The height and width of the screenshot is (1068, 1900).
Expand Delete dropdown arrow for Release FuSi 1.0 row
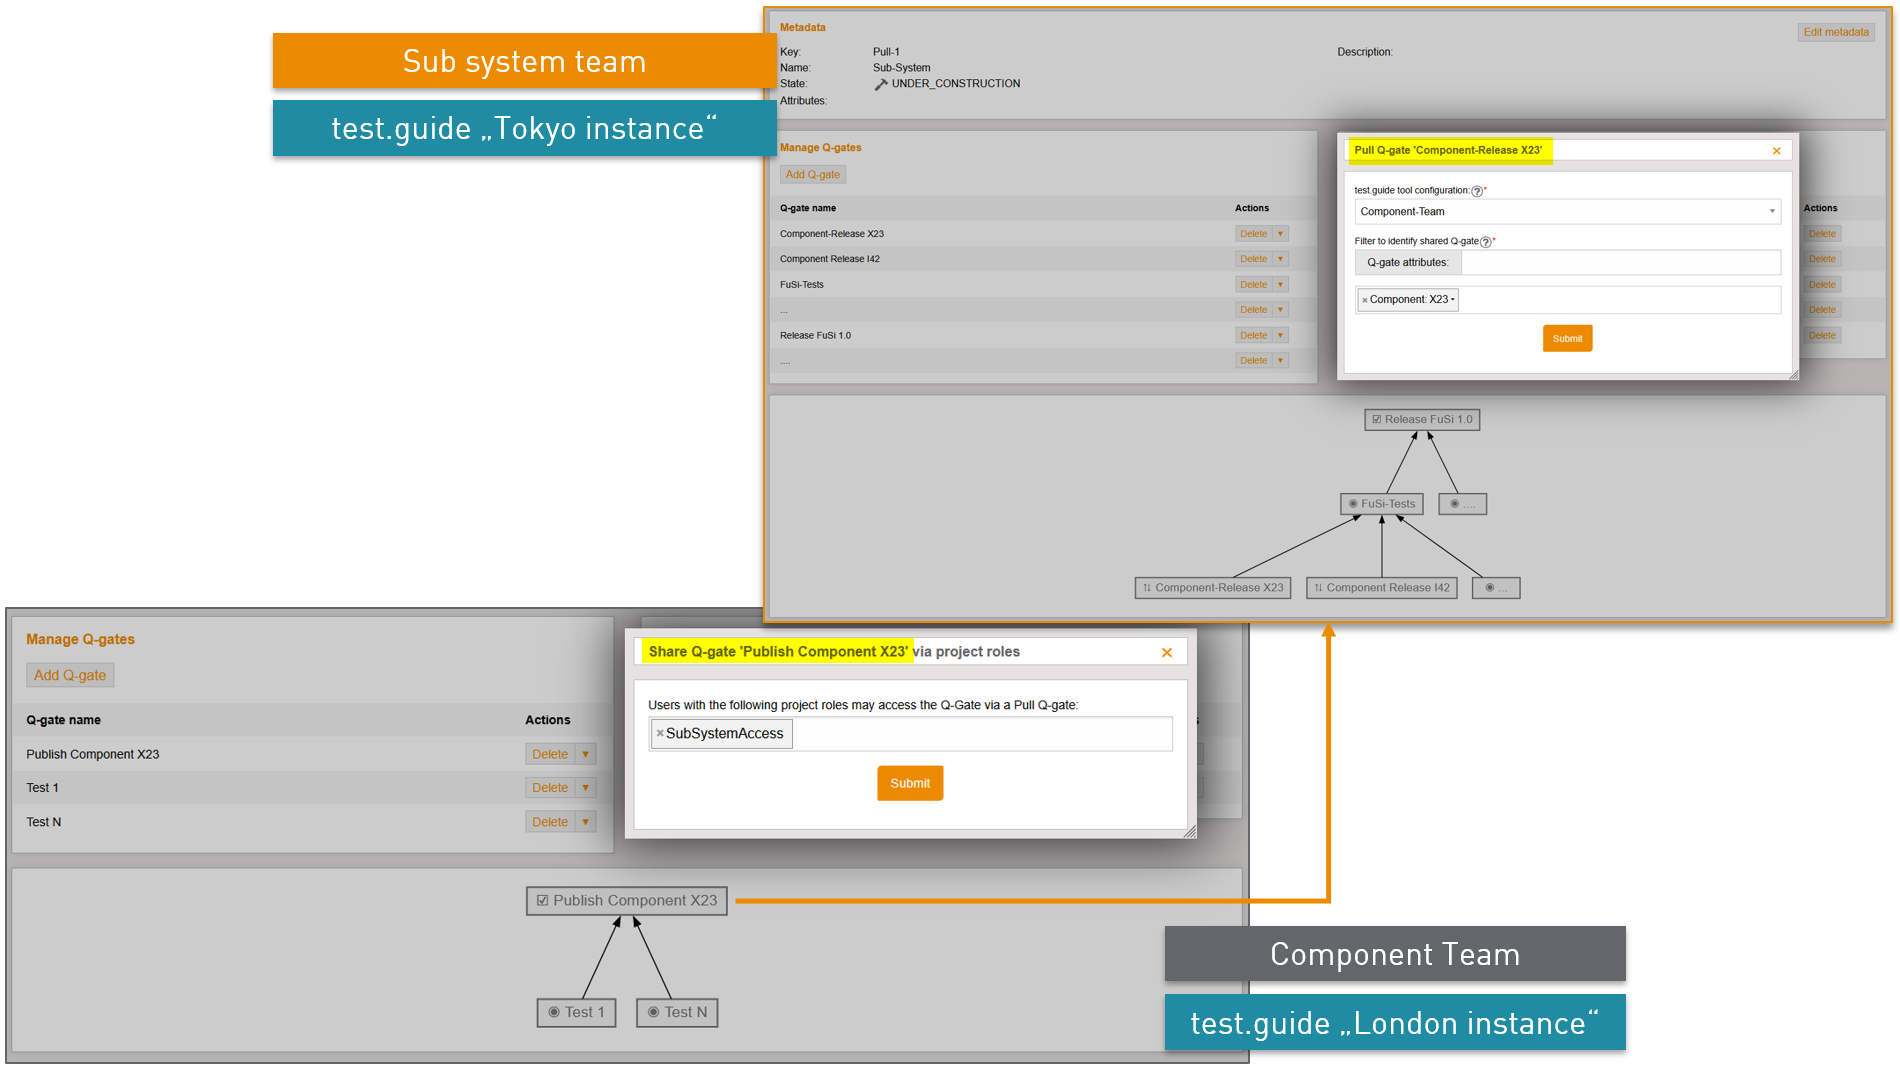pos(1280,336)
